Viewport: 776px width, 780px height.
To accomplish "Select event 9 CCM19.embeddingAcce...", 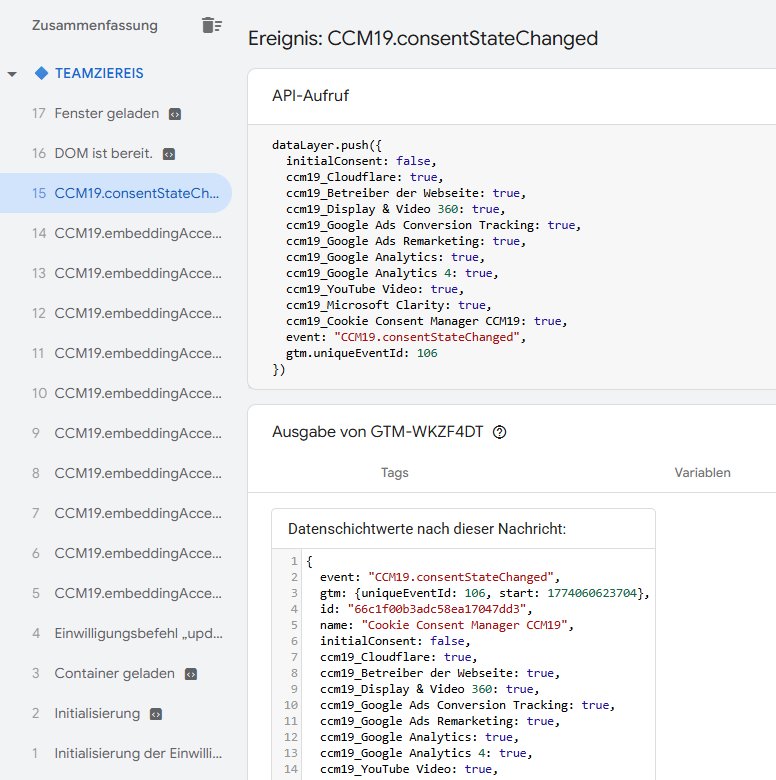I will tap(116, 433).
